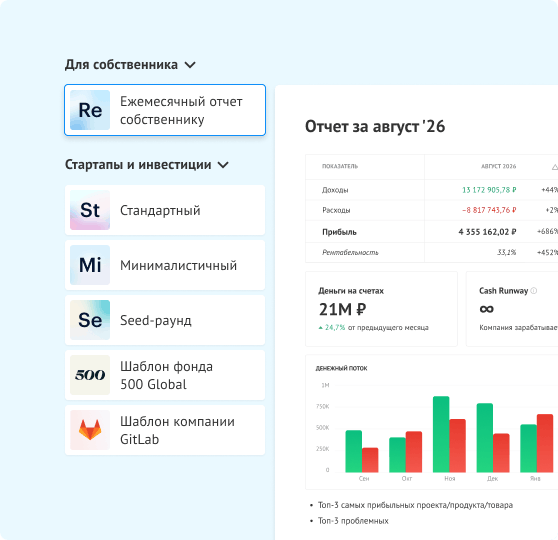Click the green bar for Дек

(485, 438)
